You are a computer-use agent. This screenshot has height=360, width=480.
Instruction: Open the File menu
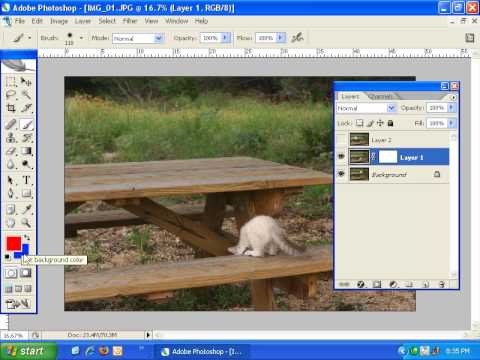coord(20,21)
